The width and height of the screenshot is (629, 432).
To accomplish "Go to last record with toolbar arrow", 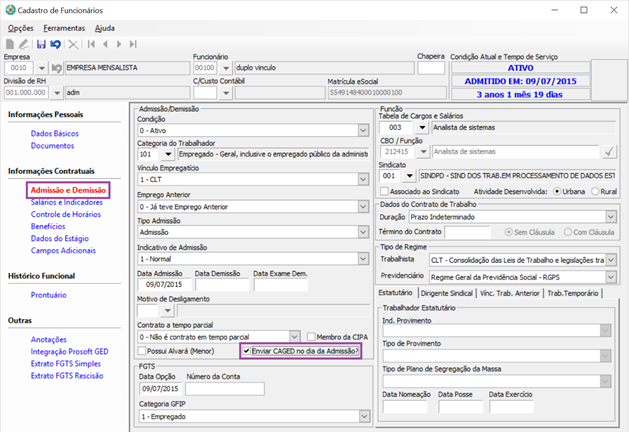I will point(133,44).
